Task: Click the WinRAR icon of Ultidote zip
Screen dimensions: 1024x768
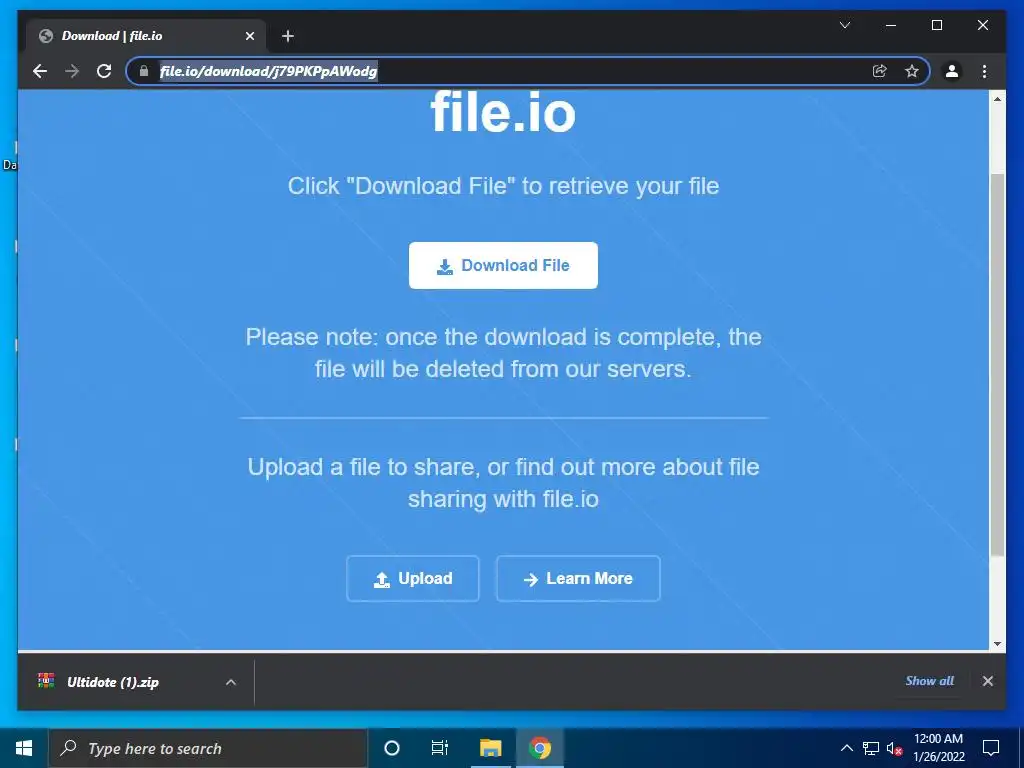Action: click(x=46, y=681)
